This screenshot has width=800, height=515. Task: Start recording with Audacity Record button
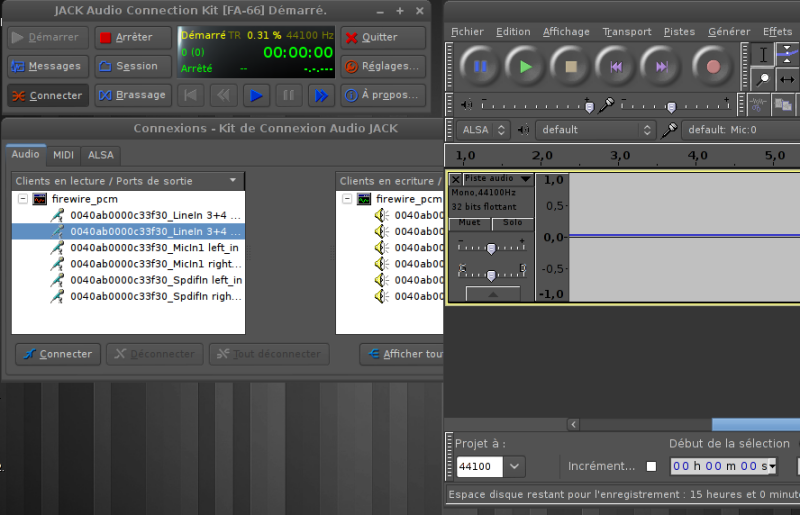pyautogui.click(x=713, y=66)
